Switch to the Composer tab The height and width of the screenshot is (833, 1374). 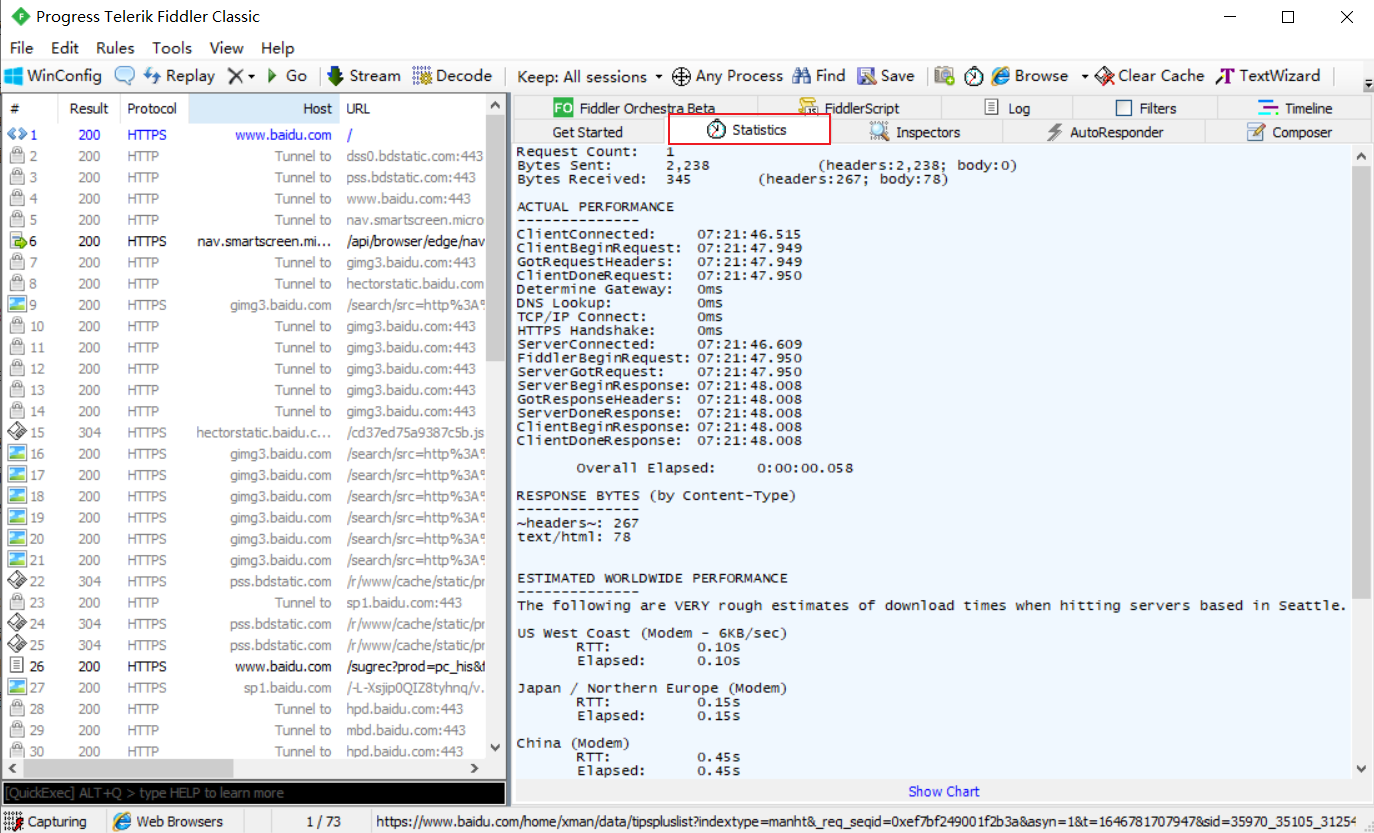click(x=1289, y=132)
